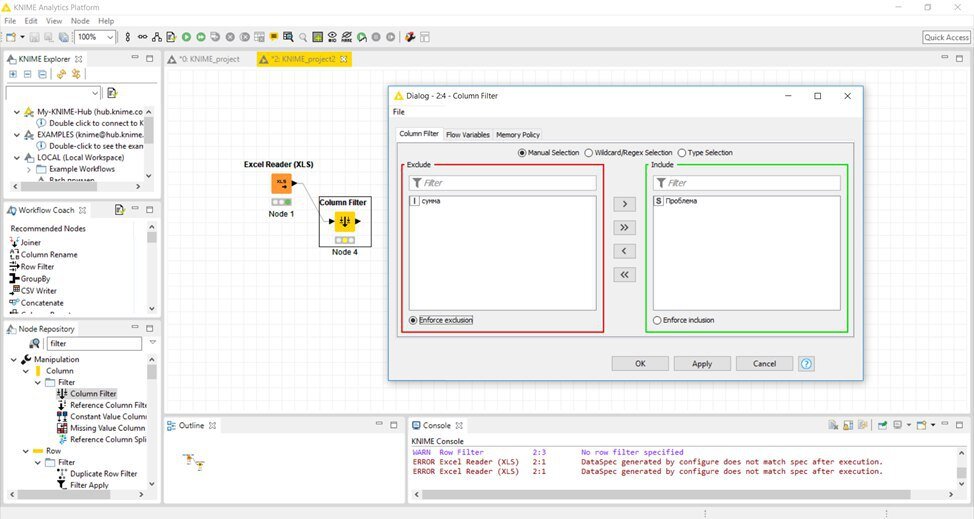Screen dimensions: 974x519
Task: Collapse EXAMPLES tree entry
Action: pos(17,135)
